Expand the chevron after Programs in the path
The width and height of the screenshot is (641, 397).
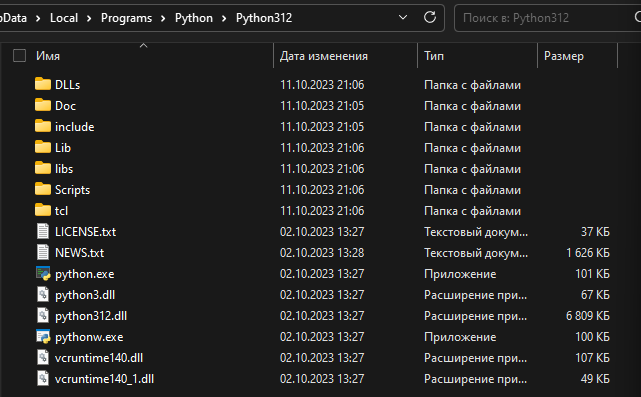pos(163,18)
